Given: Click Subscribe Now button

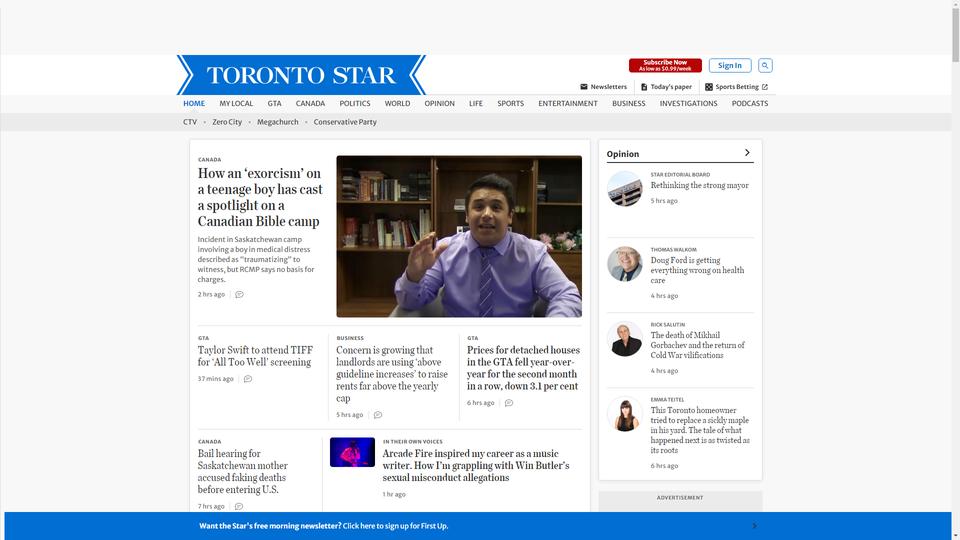Looking at the screenshot, I should click(x=665, y=66).
